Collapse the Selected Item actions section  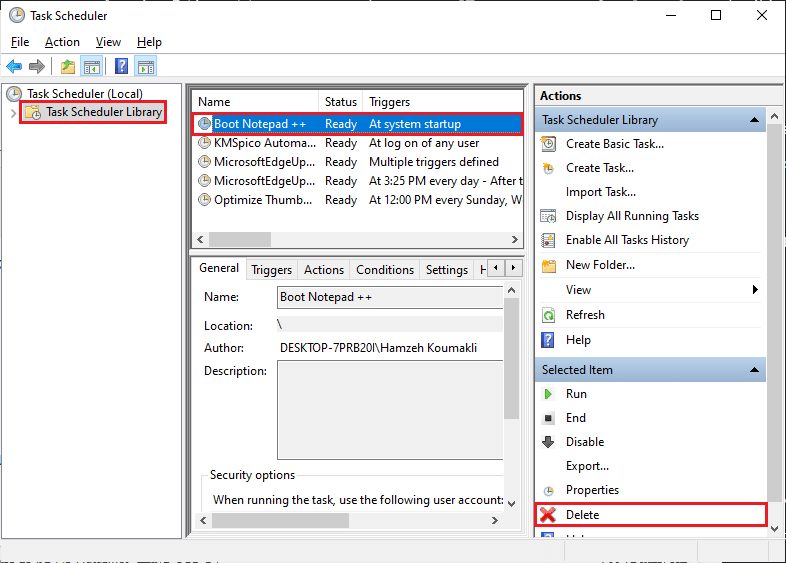[x=757, y=370]
